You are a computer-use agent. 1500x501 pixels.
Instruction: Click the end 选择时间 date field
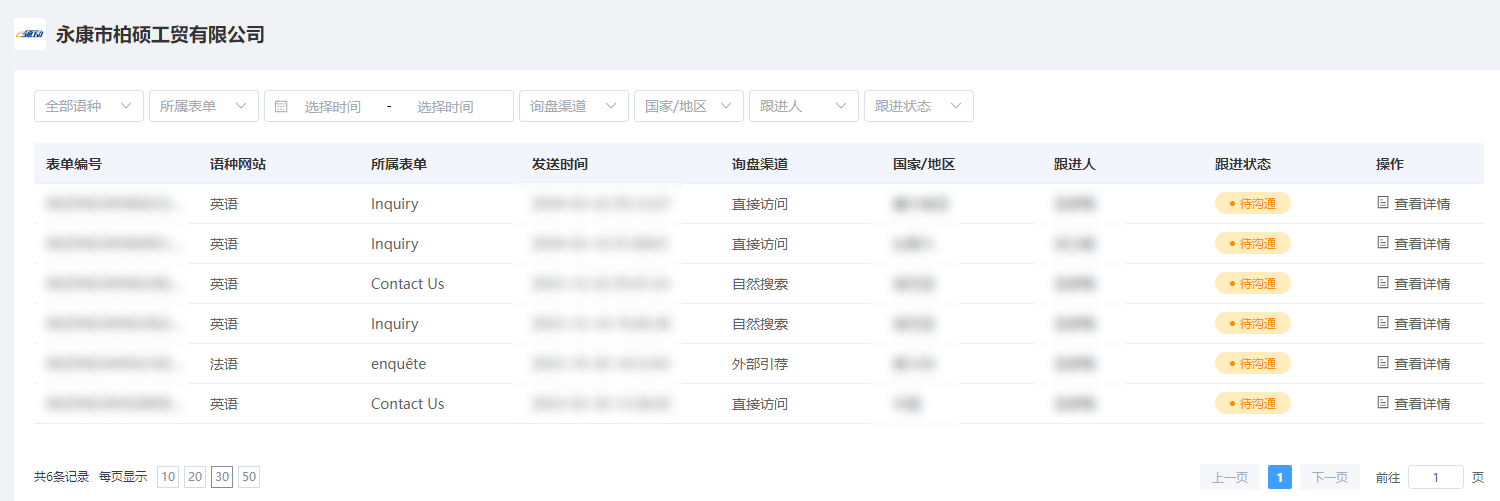(x=445, y=106)
